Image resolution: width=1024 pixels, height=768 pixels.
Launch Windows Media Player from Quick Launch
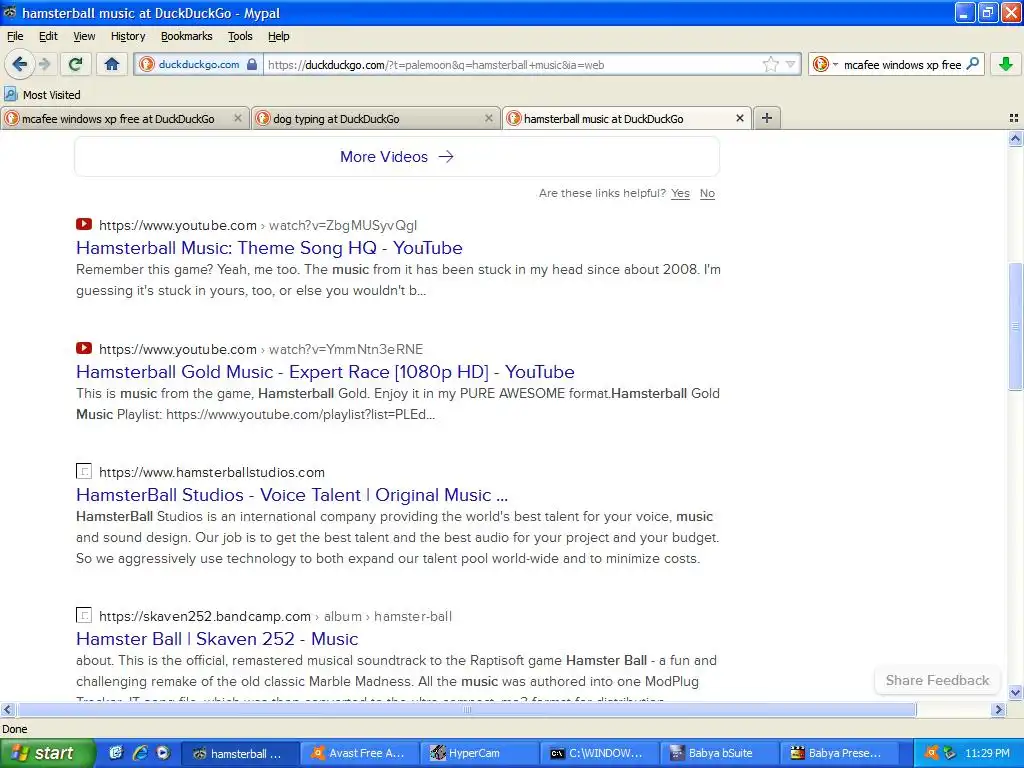pyautogui.click(x=163, y=753)
